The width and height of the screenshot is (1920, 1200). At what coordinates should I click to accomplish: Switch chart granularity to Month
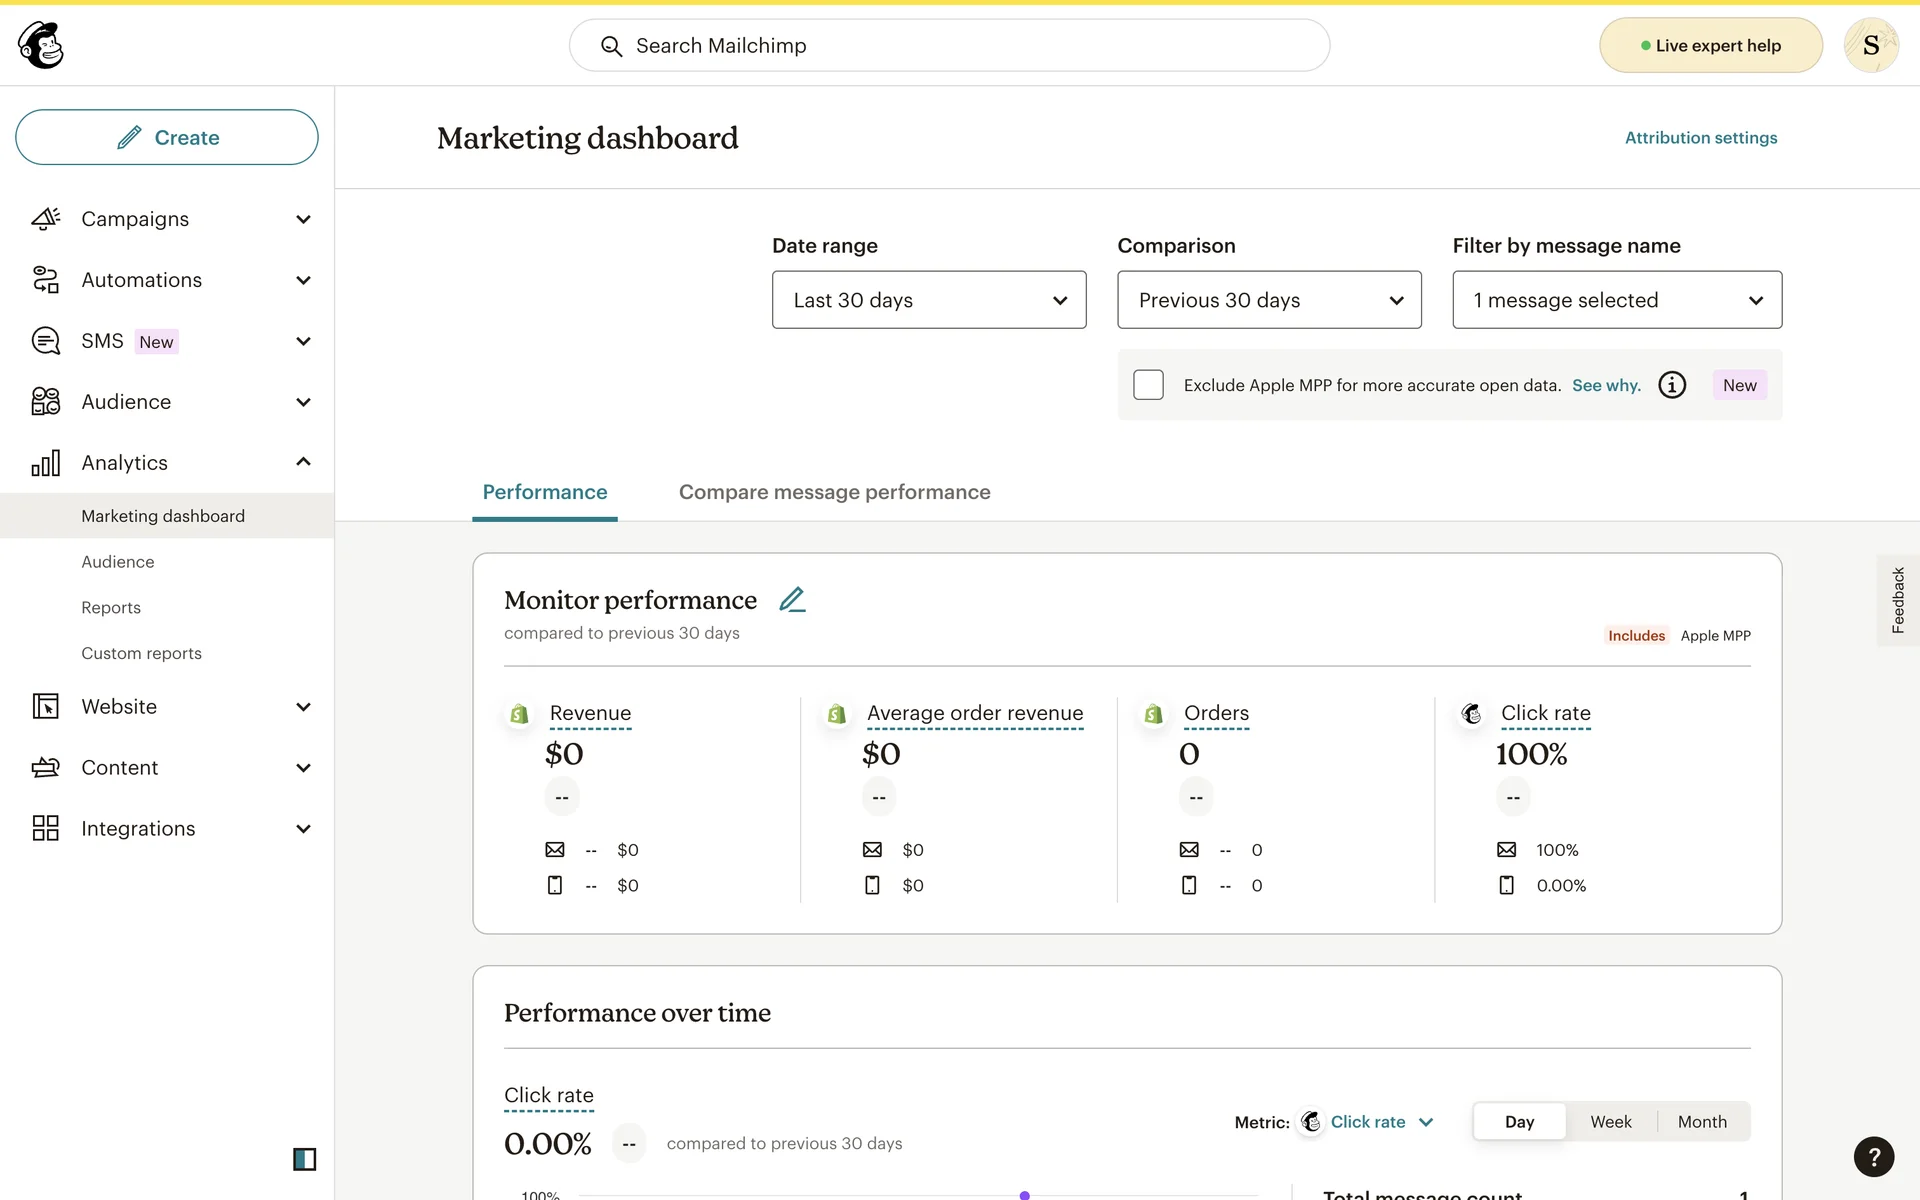coord(1701,1122)
